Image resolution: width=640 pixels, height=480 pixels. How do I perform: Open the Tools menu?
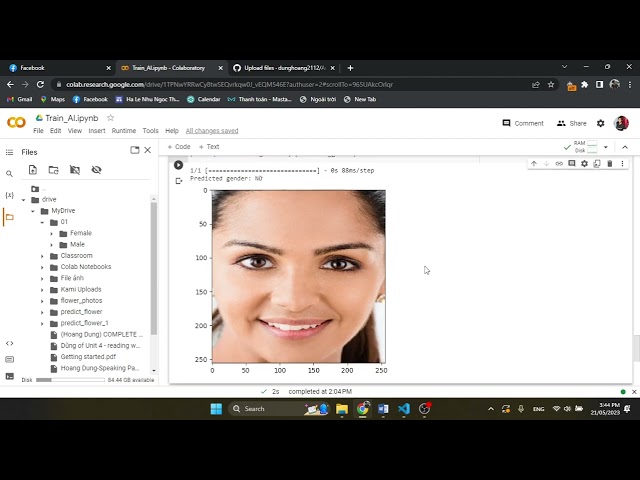click(150, 131)
